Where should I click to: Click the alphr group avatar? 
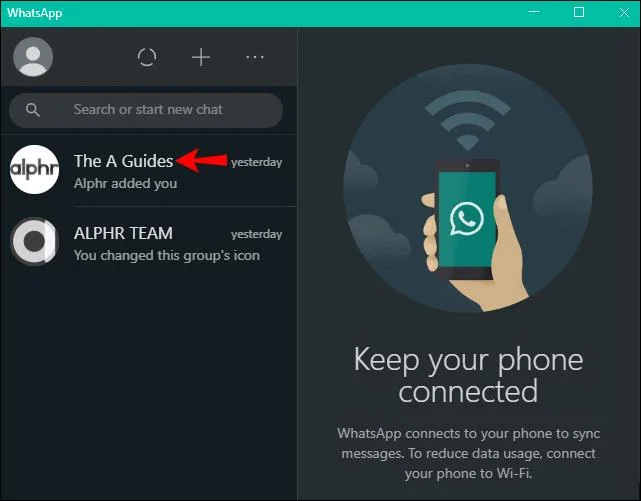click(34, 169)
